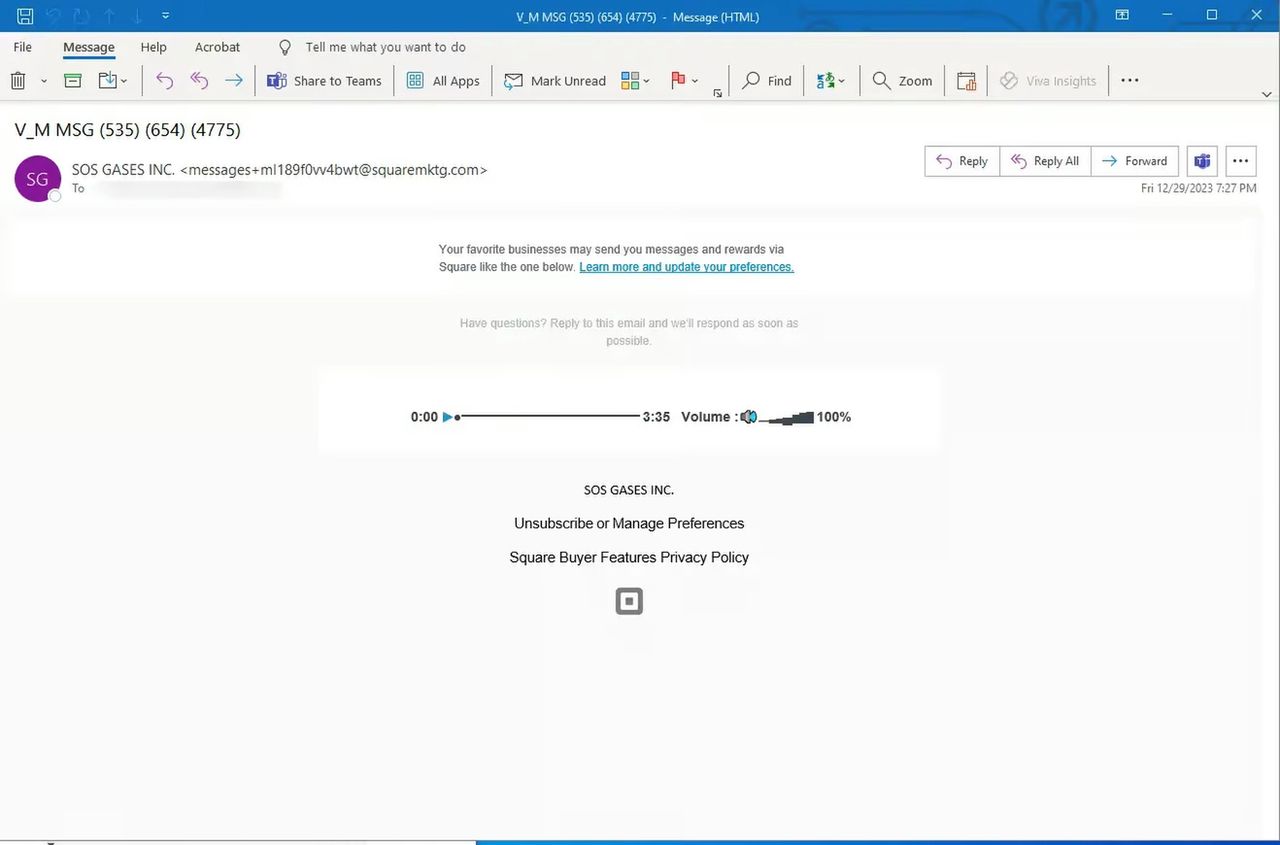
Task: Close the message window
Action: point(1257,15)
